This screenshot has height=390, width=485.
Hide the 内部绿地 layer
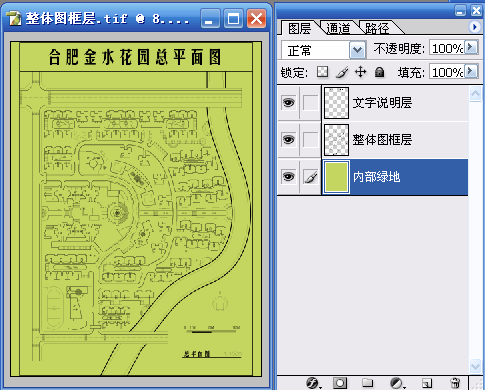288,177
